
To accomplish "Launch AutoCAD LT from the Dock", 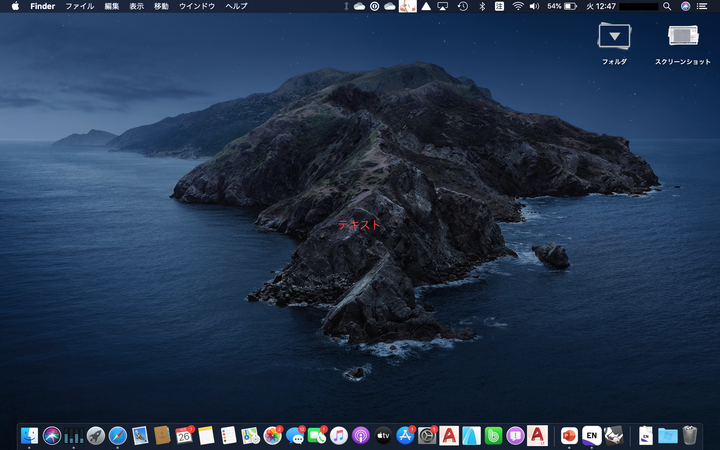I will pos(537,435).
